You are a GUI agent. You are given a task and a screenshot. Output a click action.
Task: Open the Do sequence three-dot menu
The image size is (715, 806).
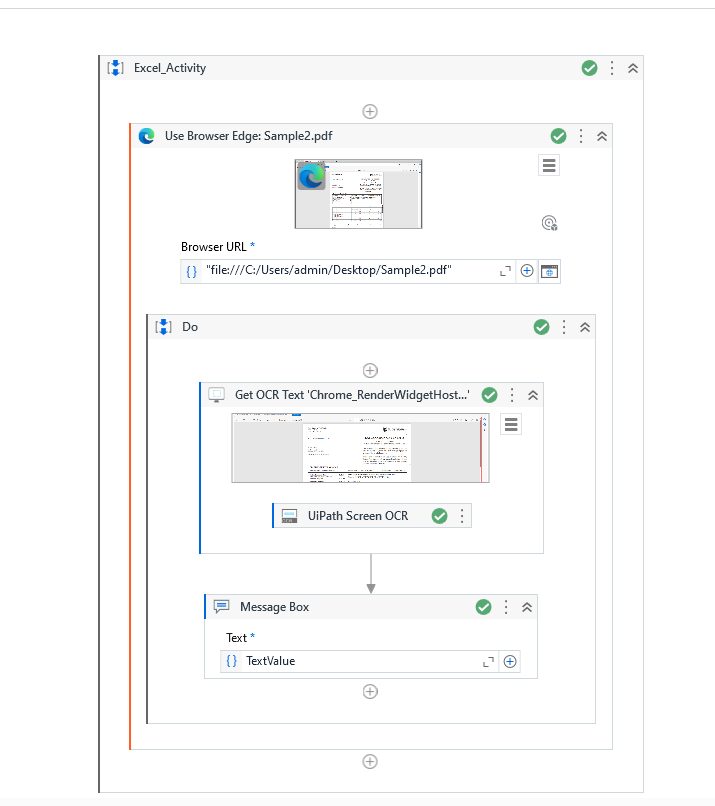click(x=564, y=327)
